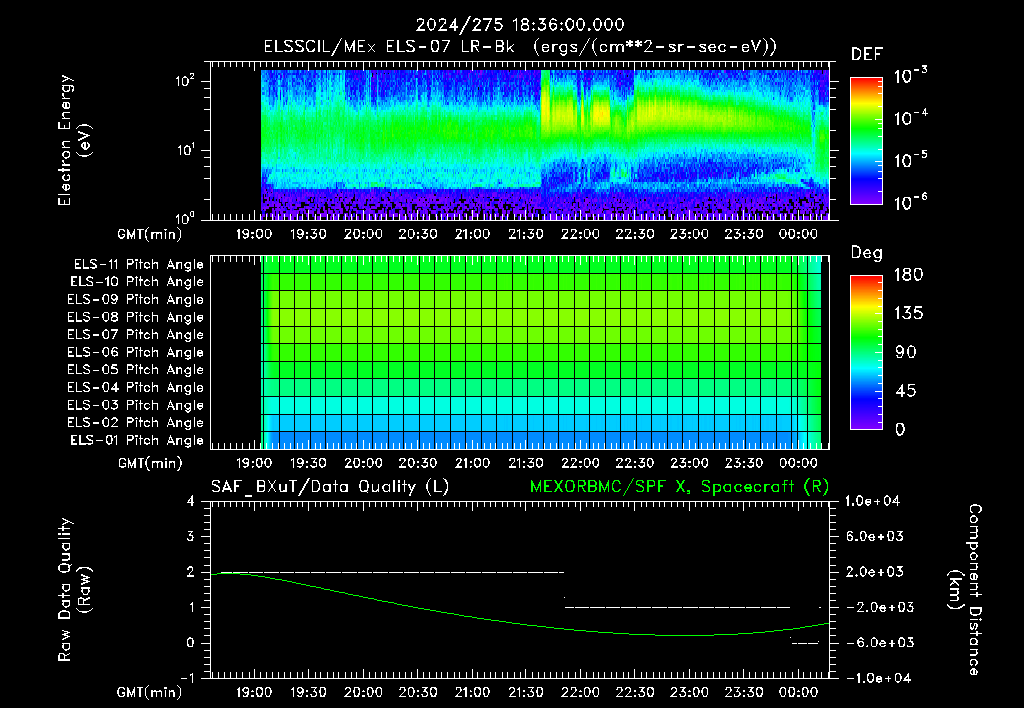Click 22:00 tick under the electron spectrogram
Viewport: 1024px width, 708px height.
pyautogui.click(x=580, y=234)
